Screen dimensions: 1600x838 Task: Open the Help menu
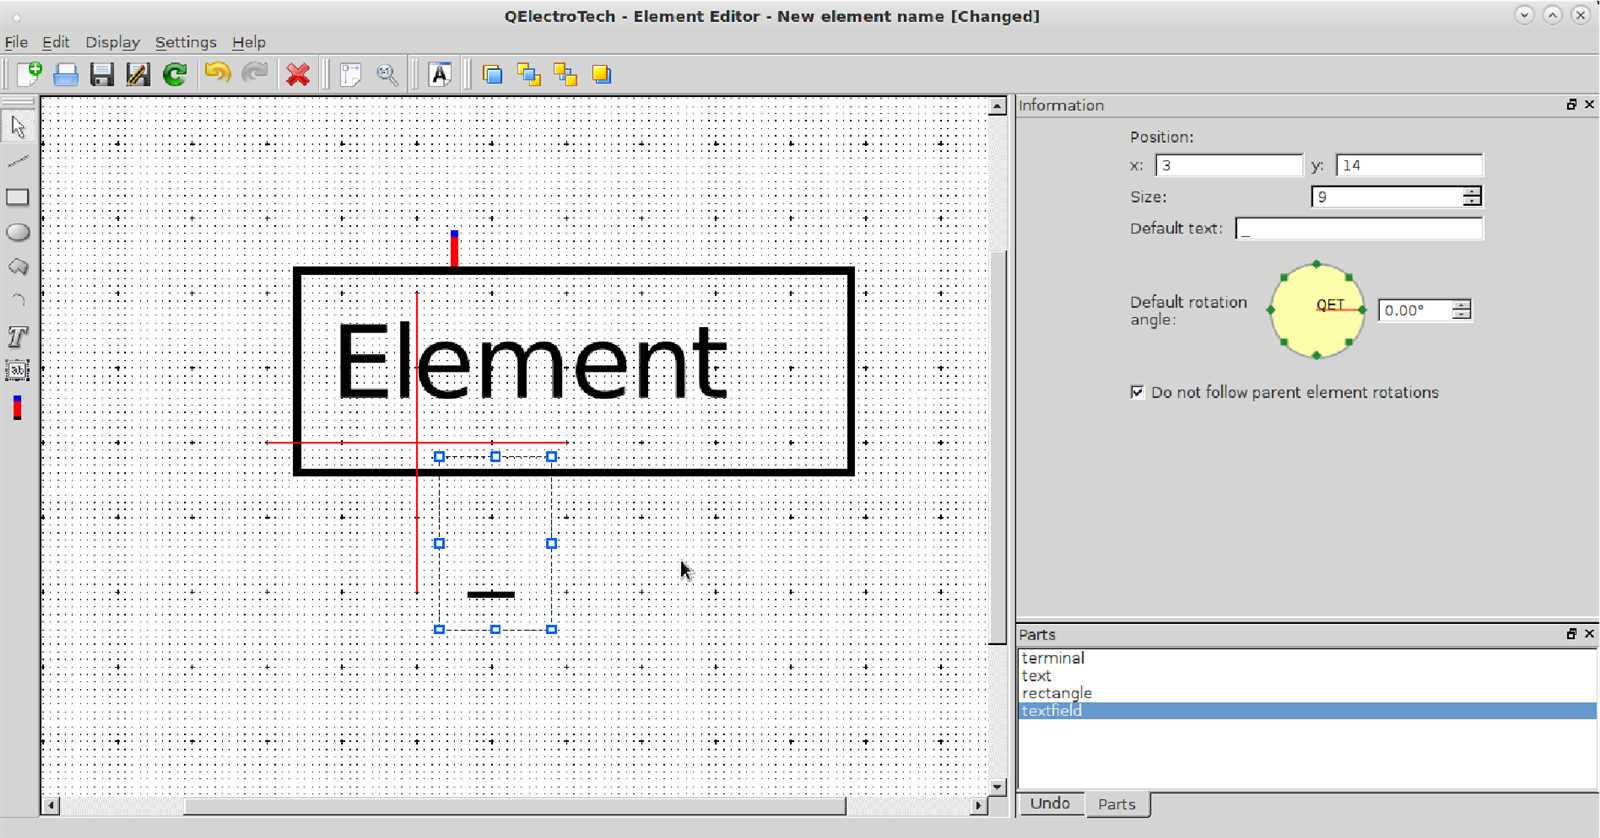coord(249,42)
